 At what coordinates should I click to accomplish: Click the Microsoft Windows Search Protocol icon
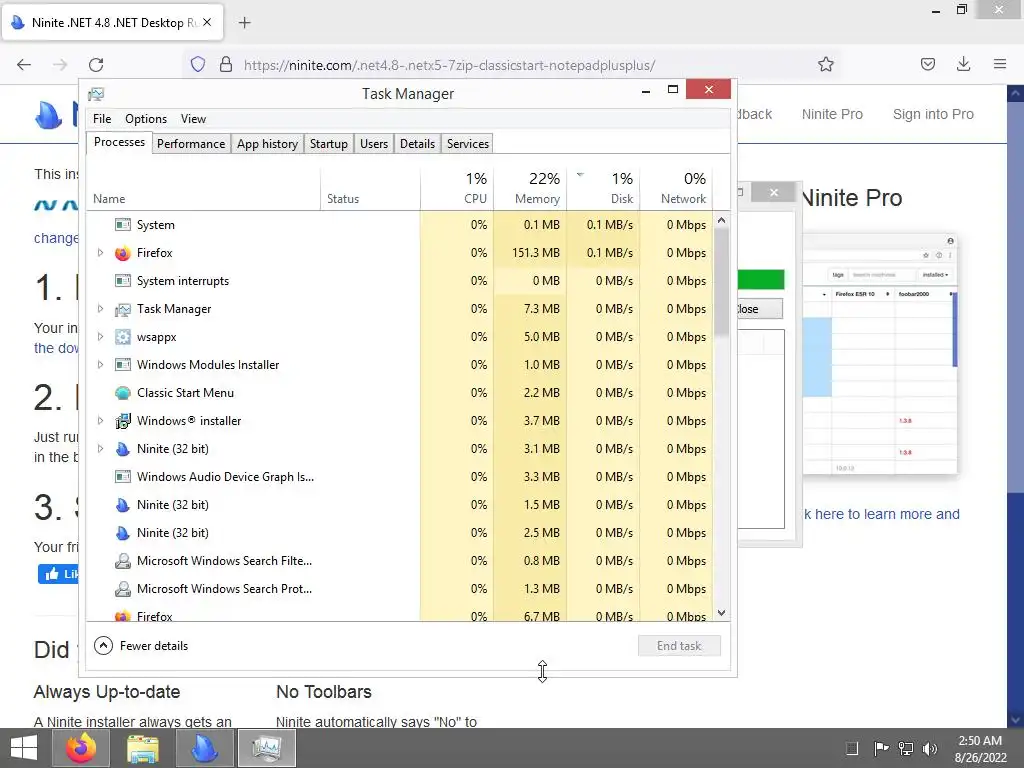(x=122, y=589)
